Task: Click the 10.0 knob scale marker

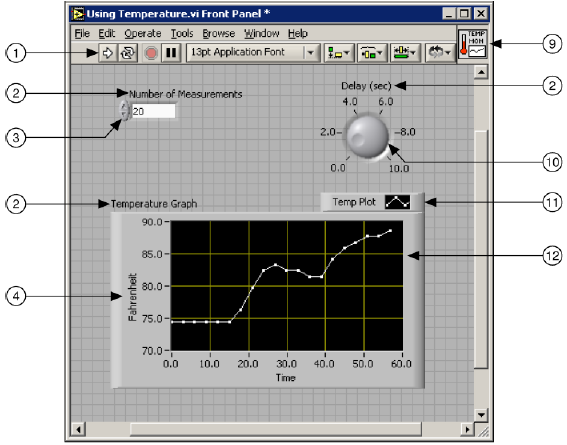Action: click(399, 168)
